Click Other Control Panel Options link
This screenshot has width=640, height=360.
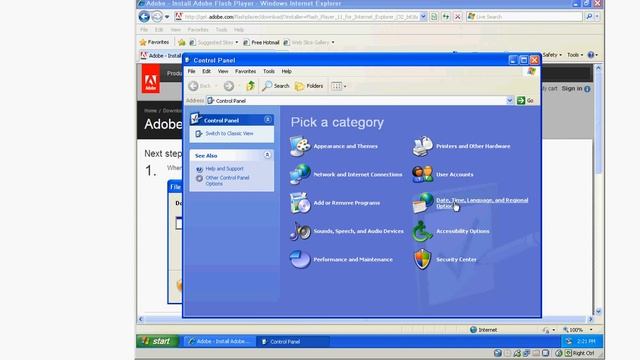coord(227,181)
